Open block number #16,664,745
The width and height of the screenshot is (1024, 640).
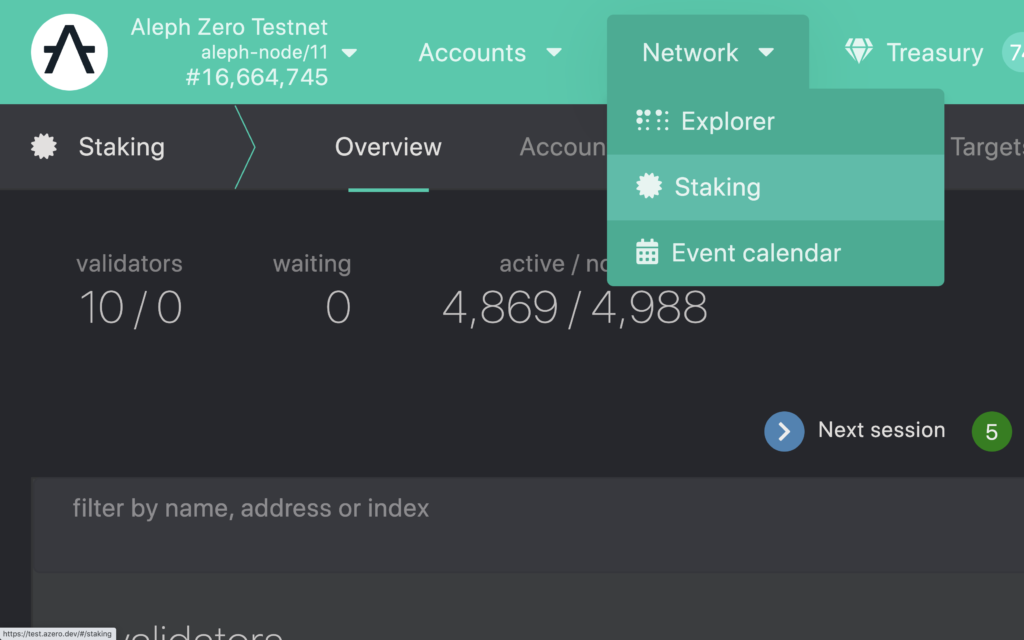pyautogui.click(x=256, y=76)
